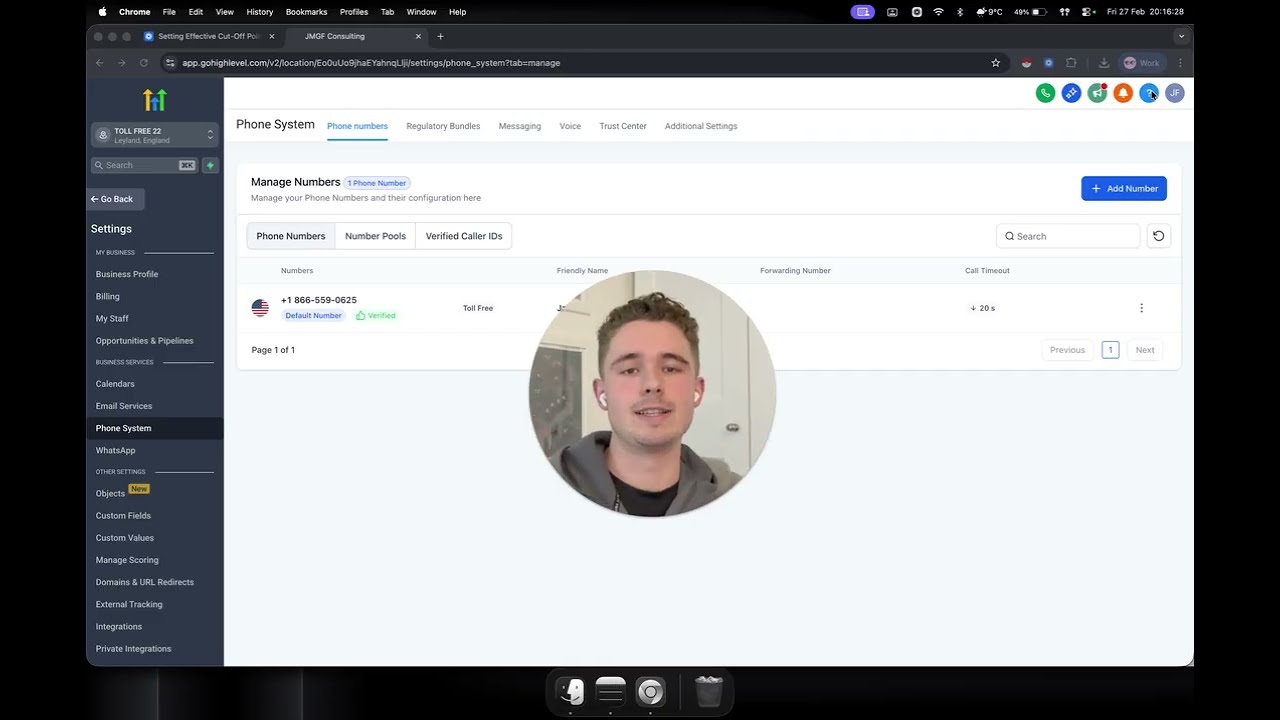Switch to Trust Center tab
Screen dimensions: 1280x720
click(x=623, y=126)
